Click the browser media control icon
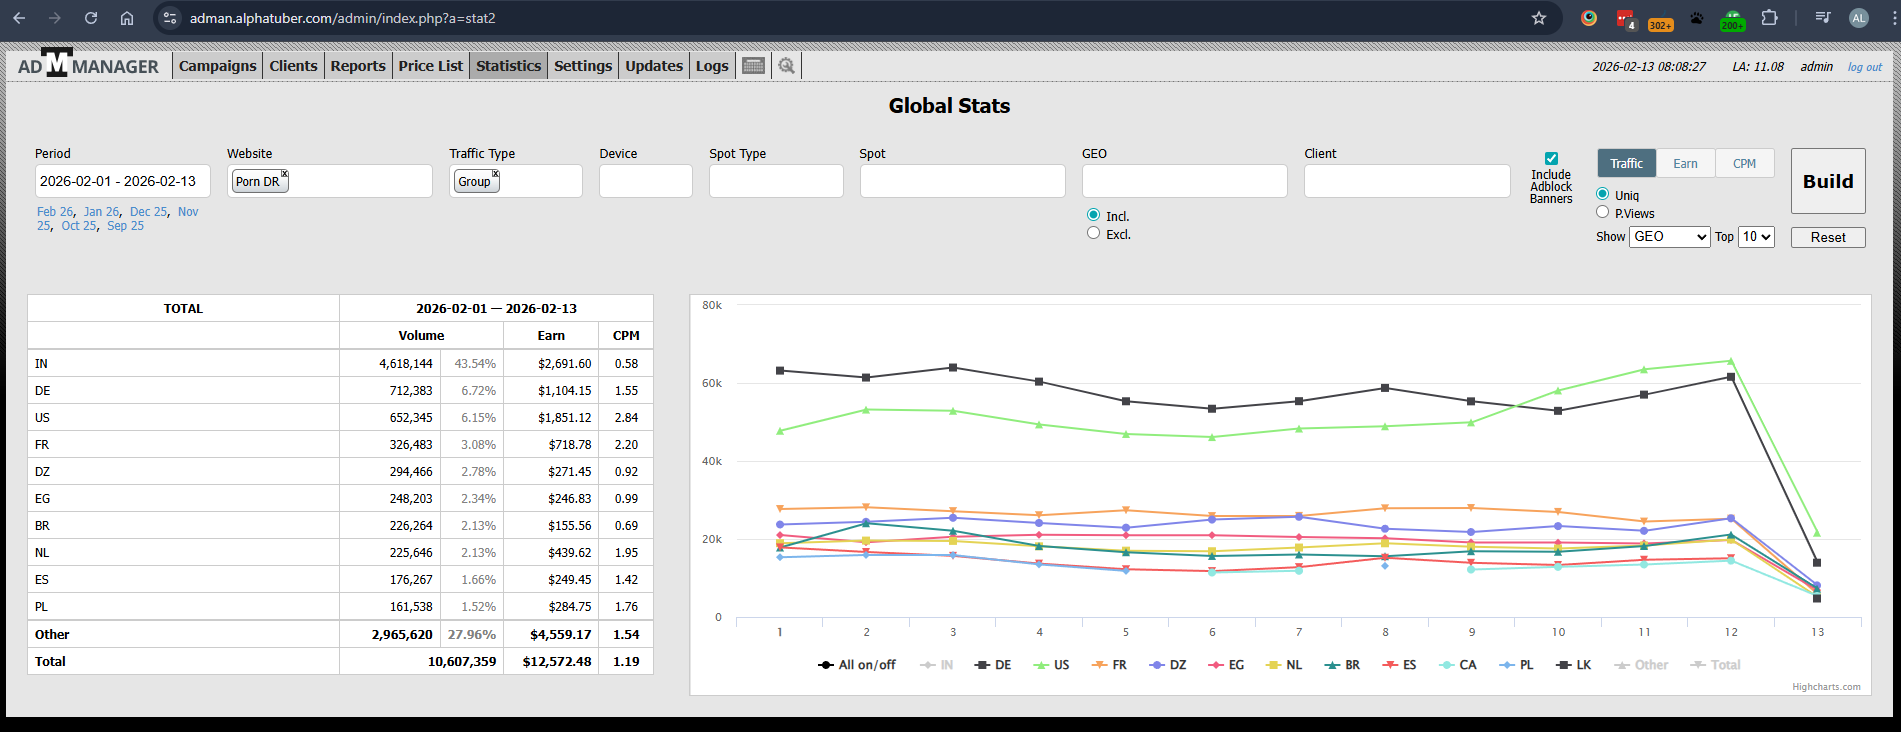This screenshot has height=732, width=1901. pyautogui.click(x=1822, y=18)
